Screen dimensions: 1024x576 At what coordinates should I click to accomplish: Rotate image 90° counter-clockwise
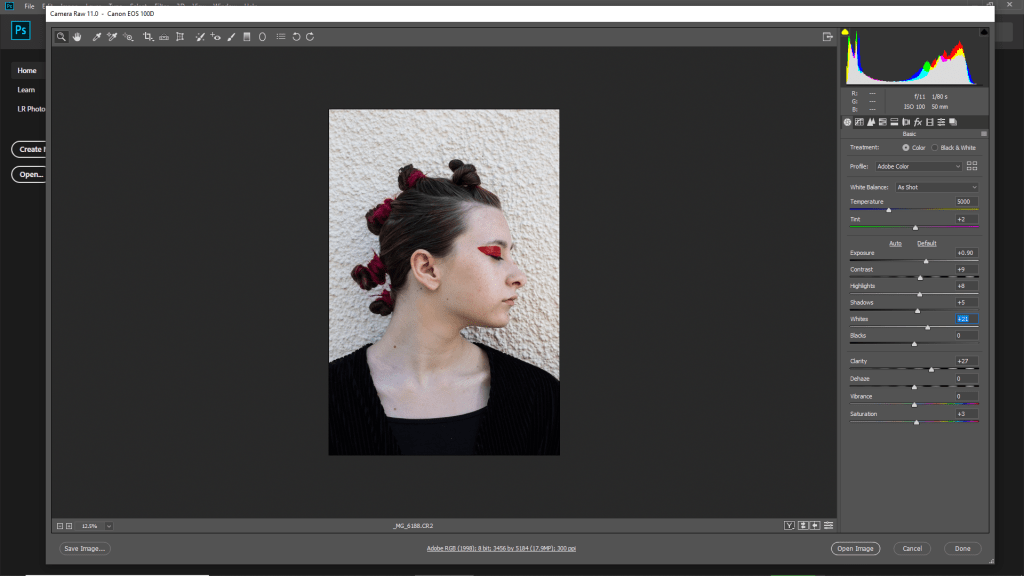pyautogui.click(x=296, y=37)
